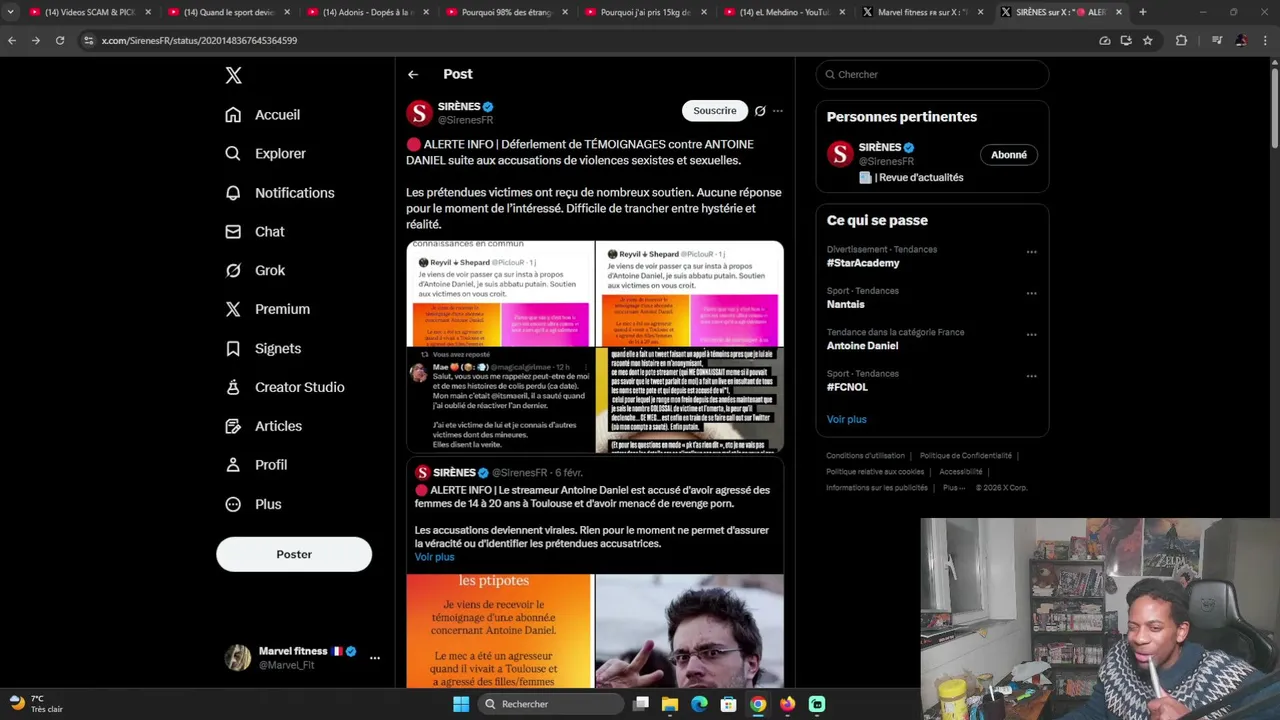
Task: Click the address bar URL
Action: pos(199,40)
